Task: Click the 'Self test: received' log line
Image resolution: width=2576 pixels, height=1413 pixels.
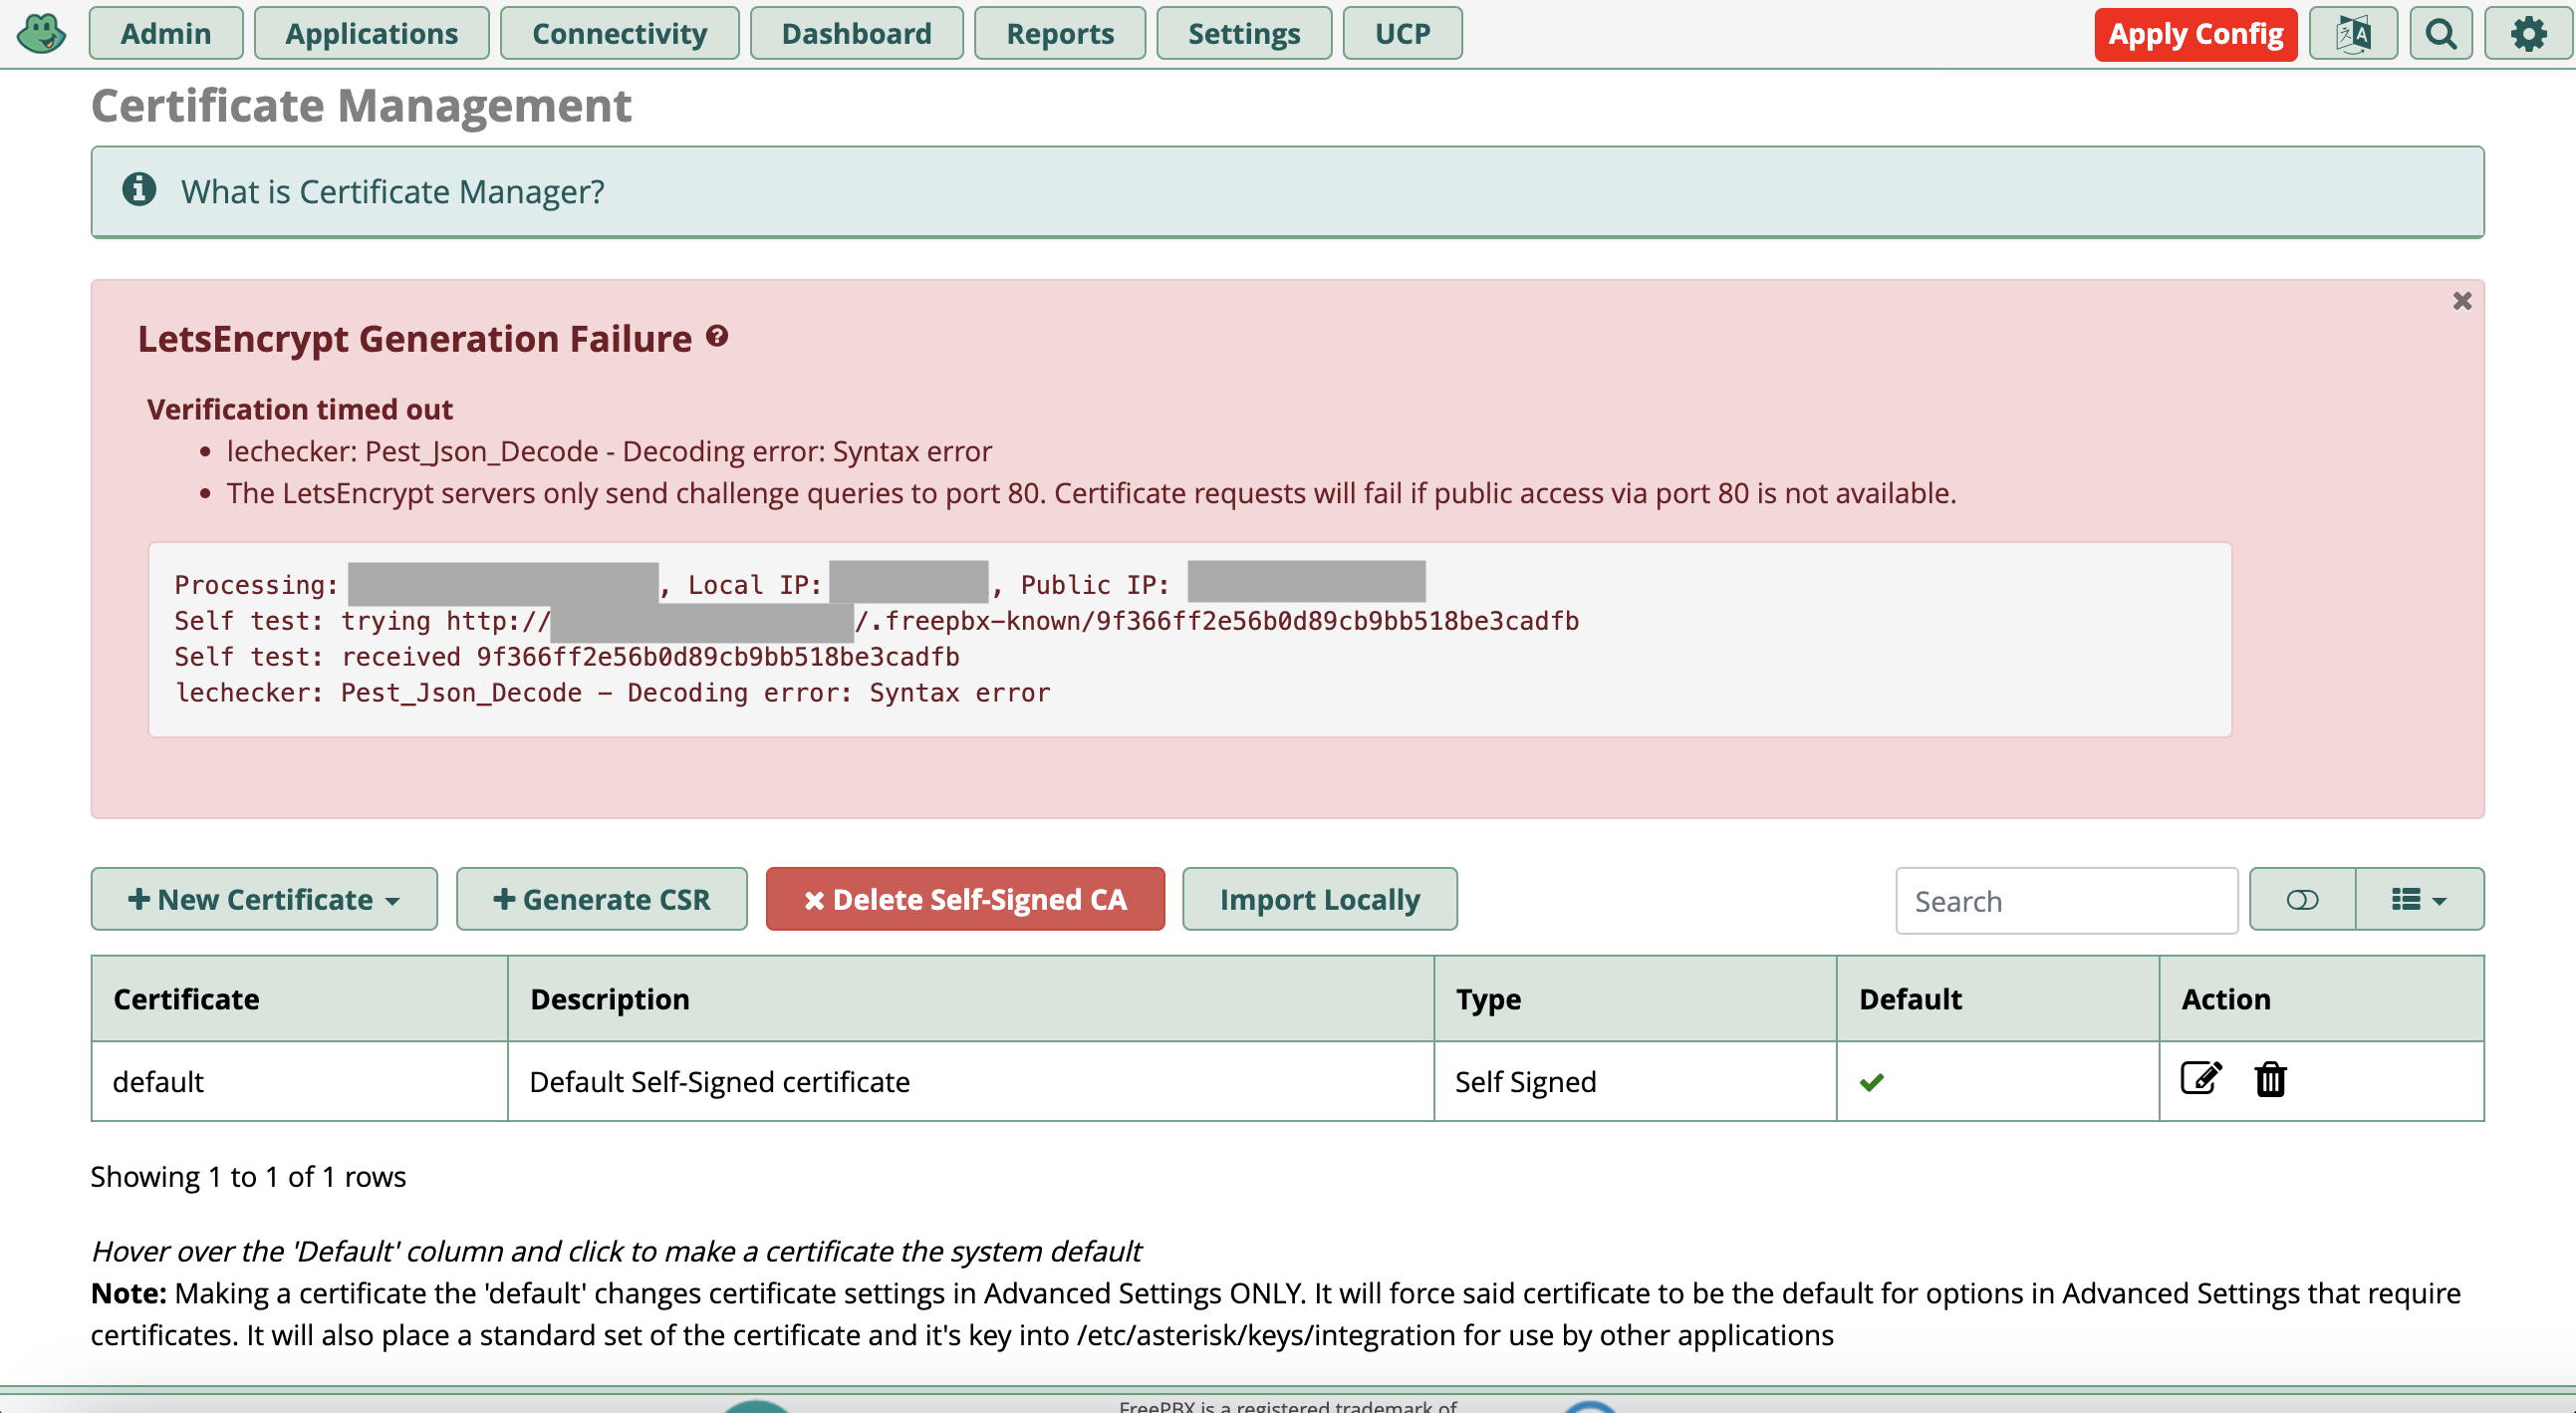Action: point(566,656)
